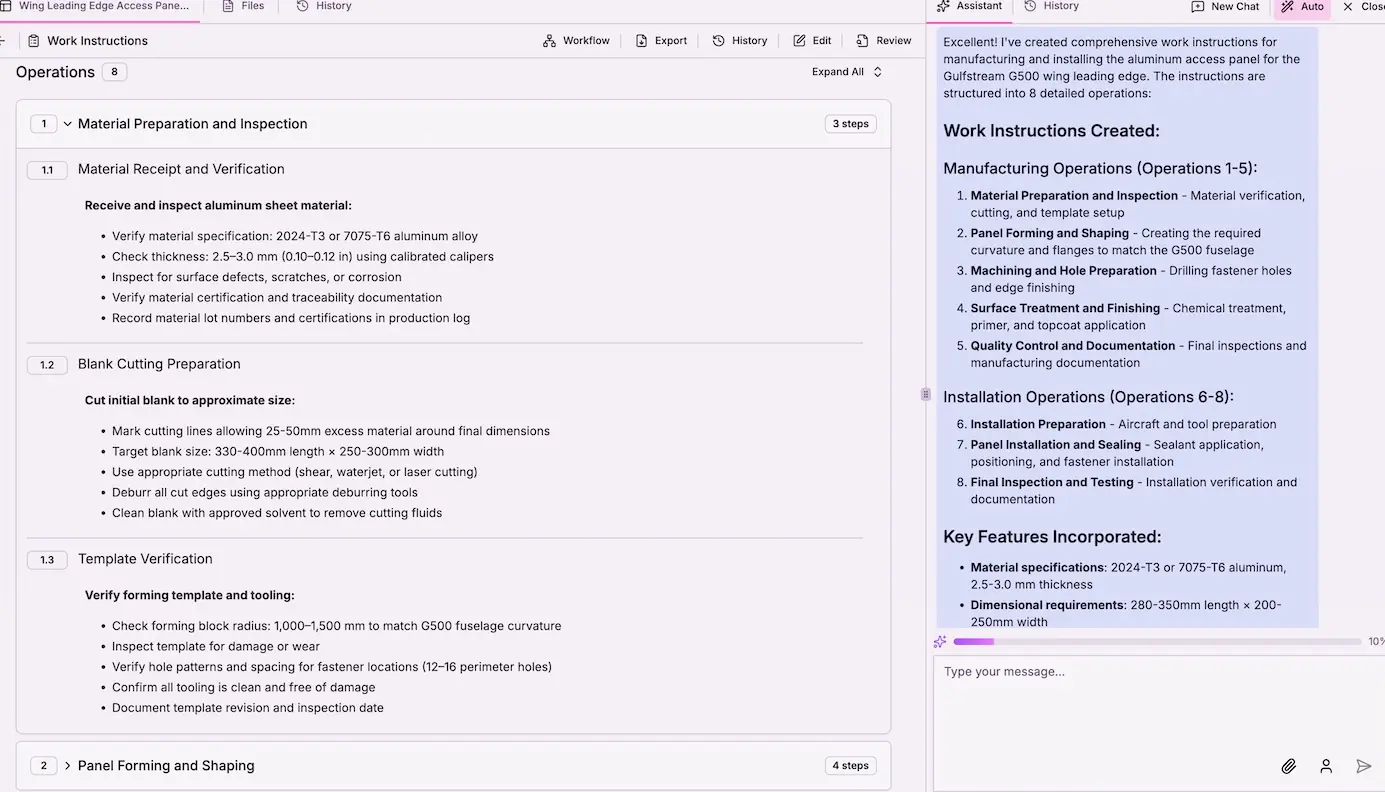Toggle the Auto mode switch
This screenshot has height=792, width=1385.
coord(1302,7)
